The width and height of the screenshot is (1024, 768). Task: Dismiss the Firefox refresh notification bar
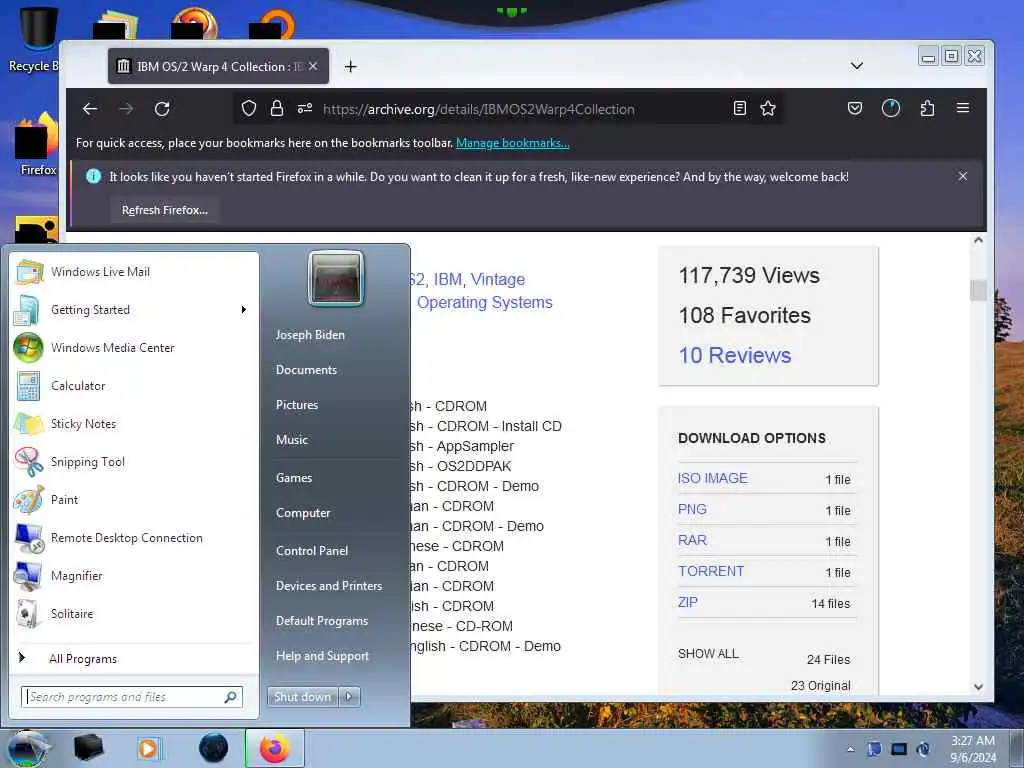coord(963,176)
